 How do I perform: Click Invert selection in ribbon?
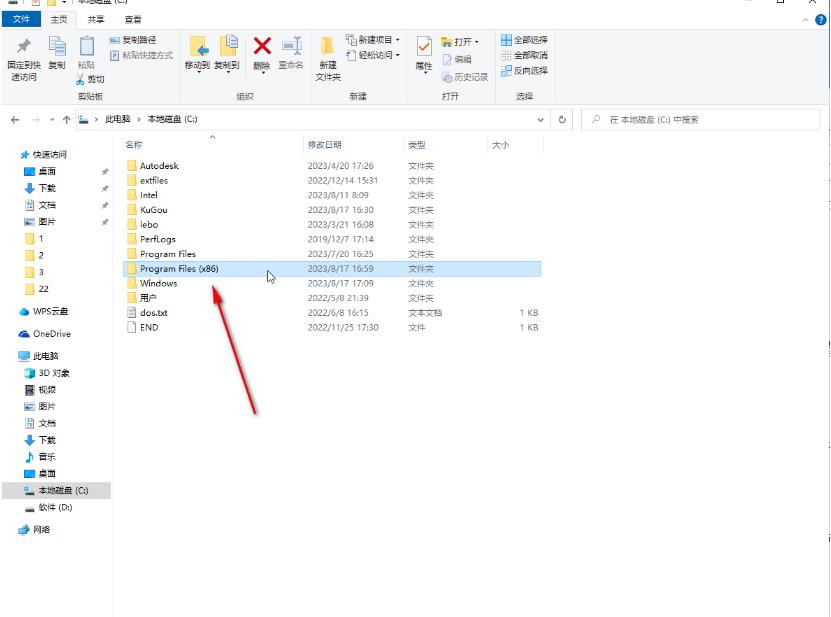coord(524,70)
